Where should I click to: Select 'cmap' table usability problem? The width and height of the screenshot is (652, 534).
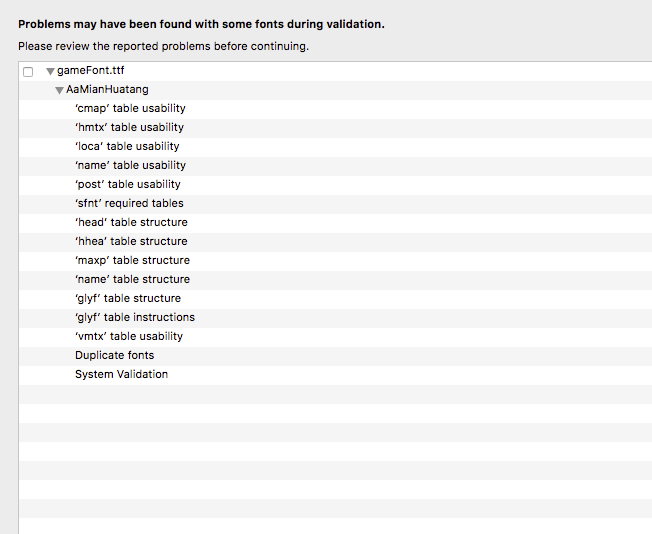pos(130,109)
